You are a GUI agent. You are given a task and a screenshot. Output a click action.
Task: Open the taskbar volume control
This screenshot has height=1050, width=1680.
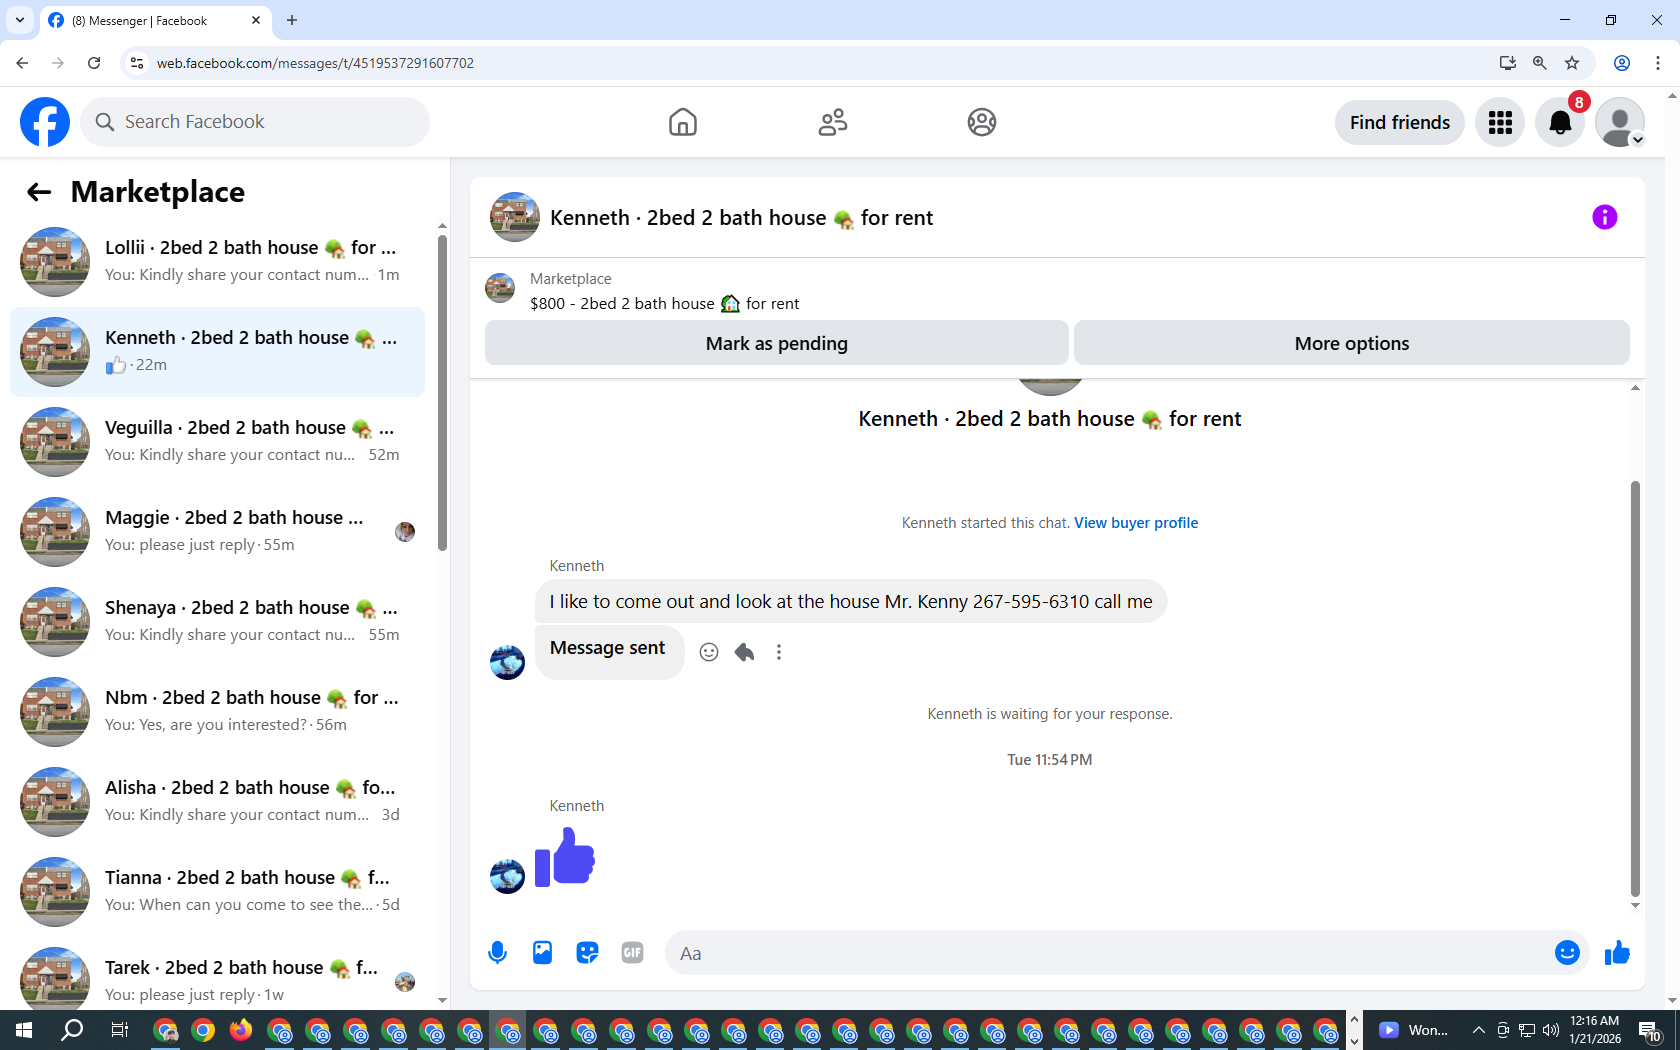(1551, 1030)
